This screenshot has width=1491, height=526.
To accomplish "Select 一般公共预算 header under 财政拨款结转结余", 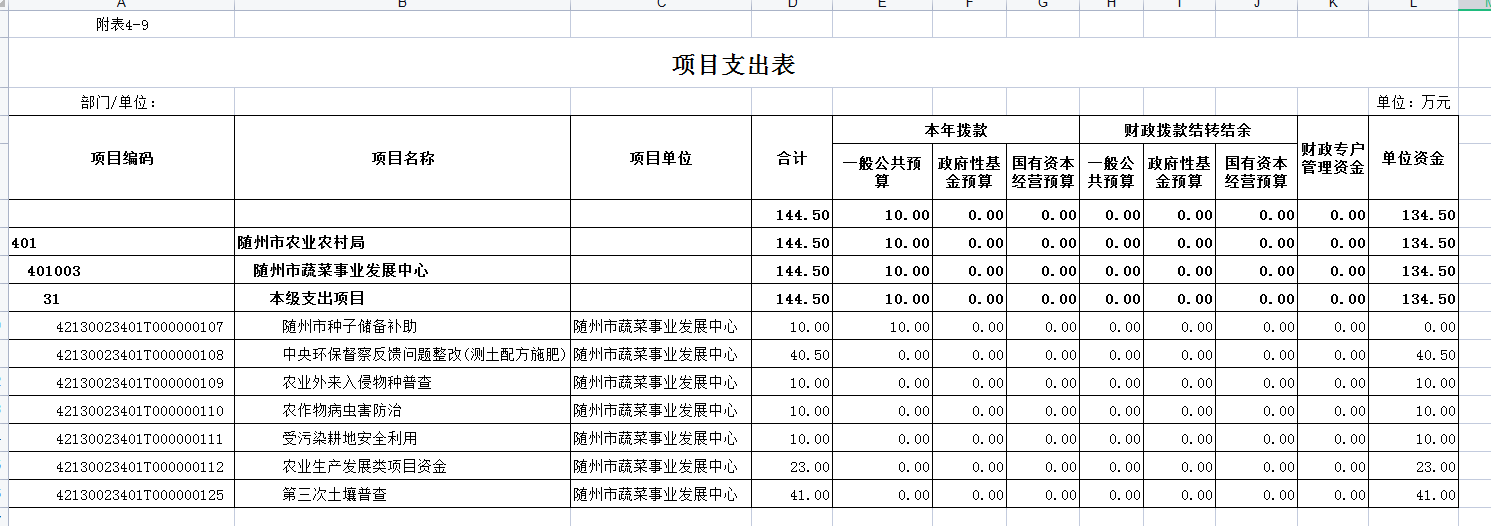I will tap(1111, 172).
